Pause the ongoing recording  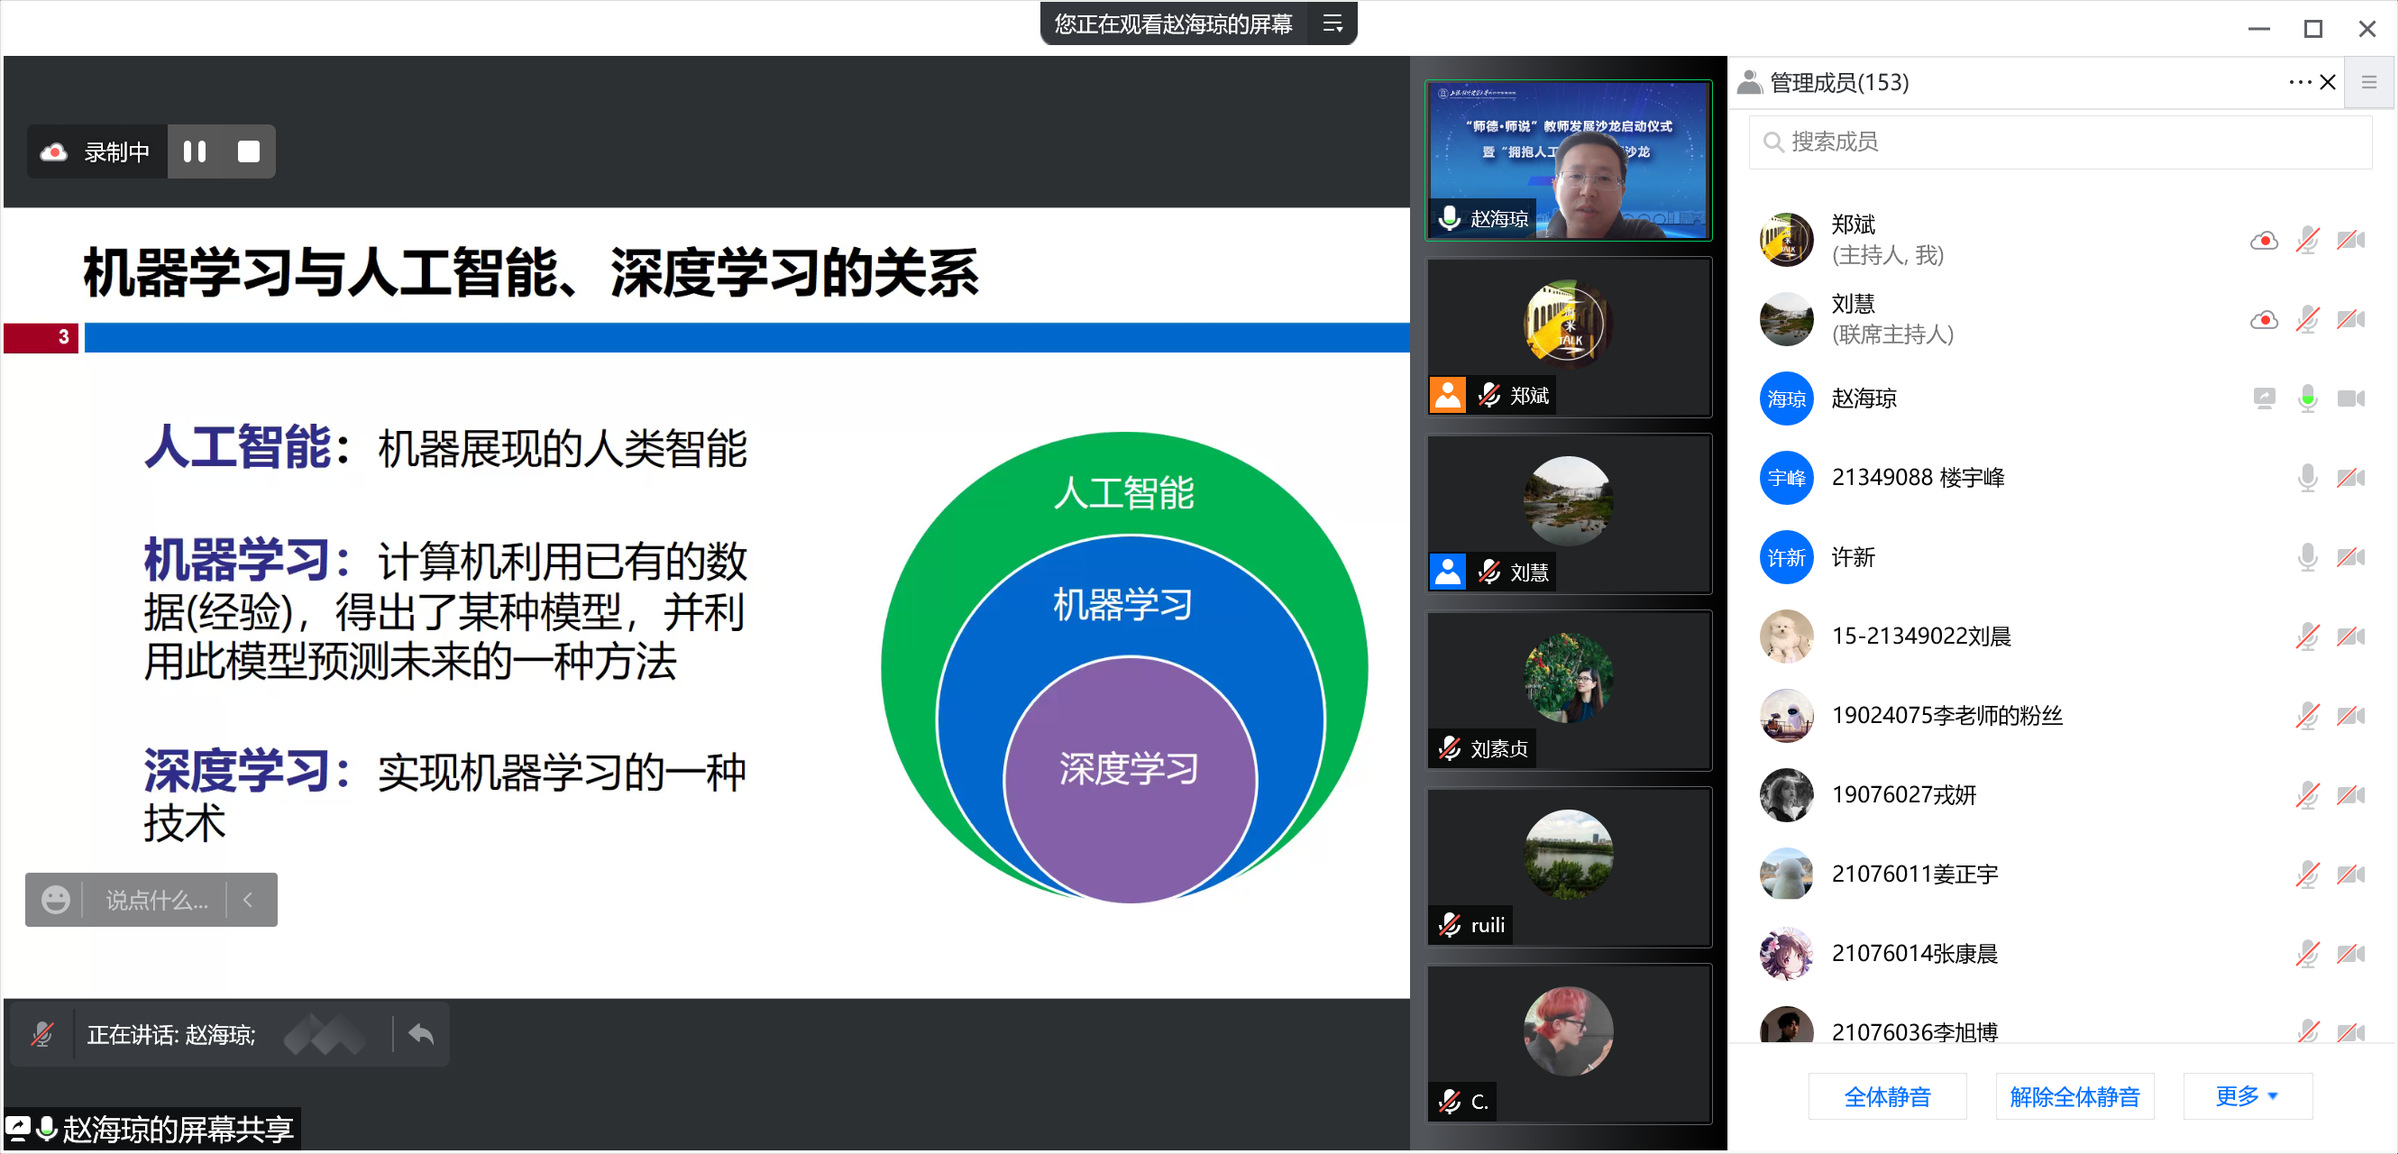coord(195,152)
